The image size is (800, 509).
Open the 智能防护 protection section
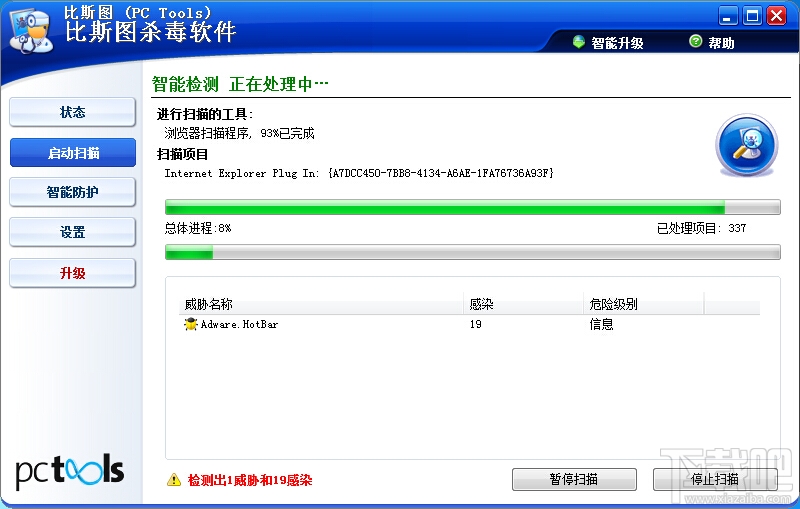tap(72, 192)
